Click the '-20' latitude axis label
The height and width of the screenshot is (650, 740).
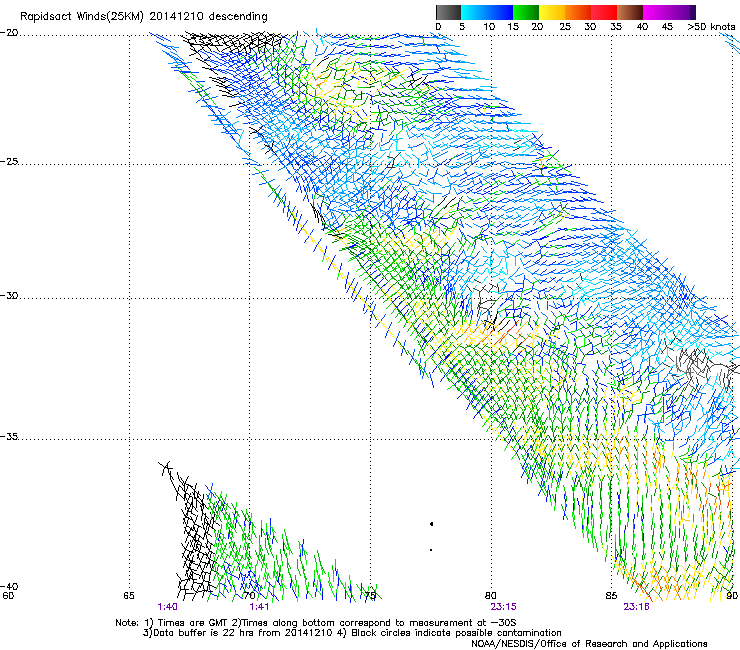9,33
